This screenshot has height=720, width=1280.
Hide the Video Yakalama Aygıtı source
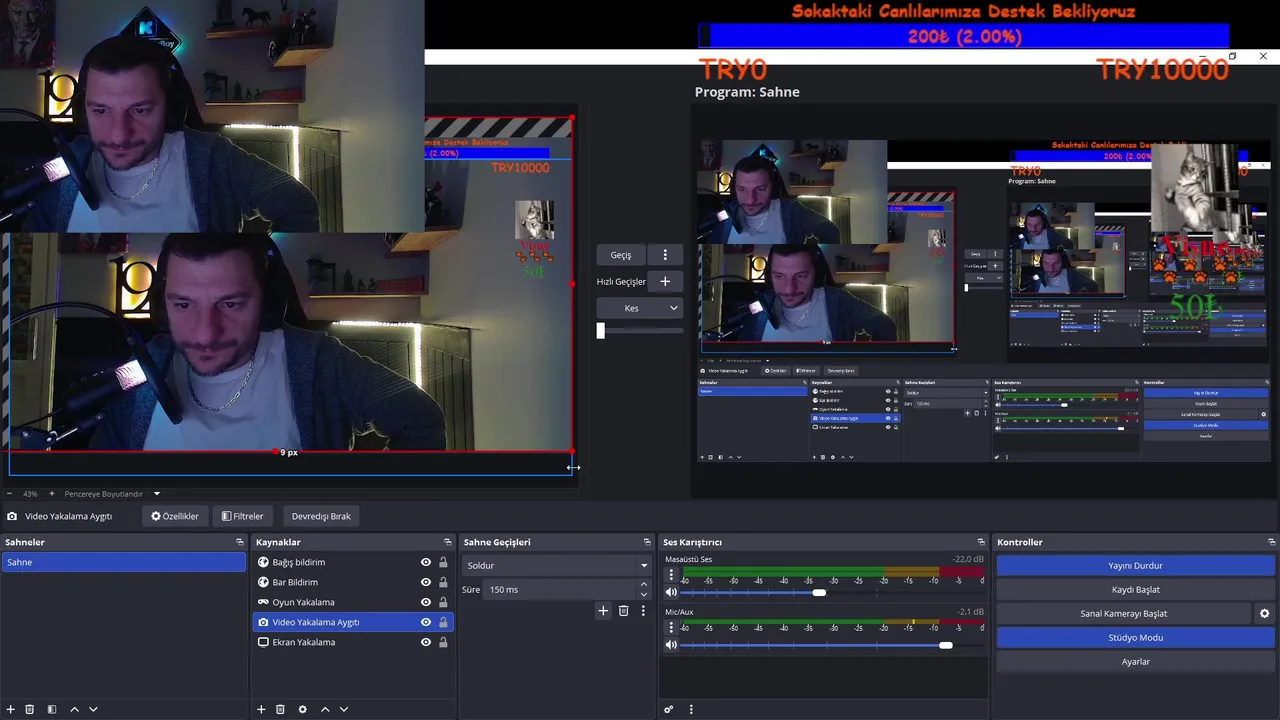pyautogui.click(x=426, y=622)
